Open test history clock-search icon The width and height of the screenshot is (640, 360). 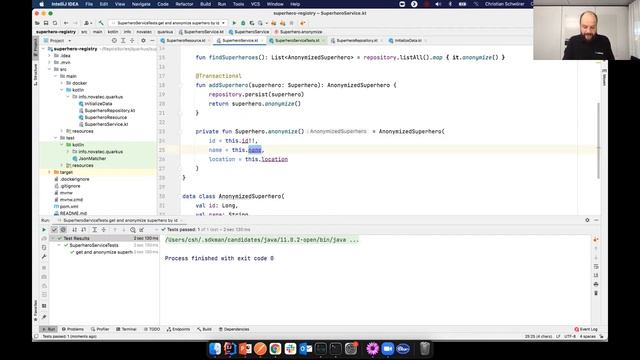[x=133, y=230]
